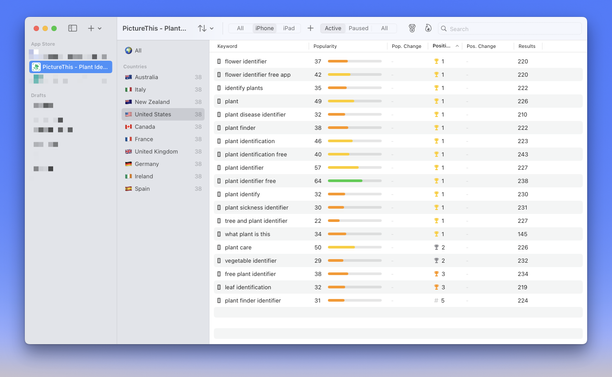Open the inspector badge icon in toolbar

pyautogui.click(x=412, y=28)
